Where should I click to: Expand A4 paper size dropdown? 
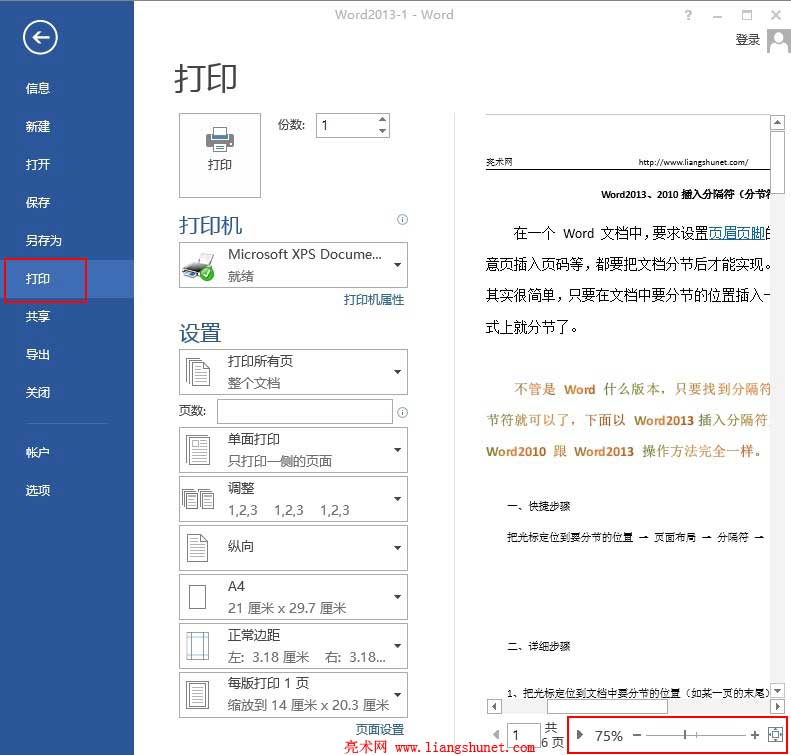click(293, 597)
